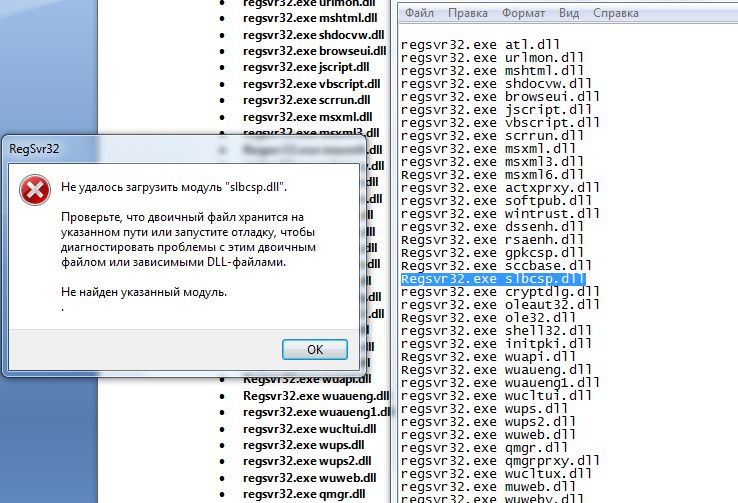Click bullet item Regsvr32.exe wuaueng.dll in document

click(316, 396)
